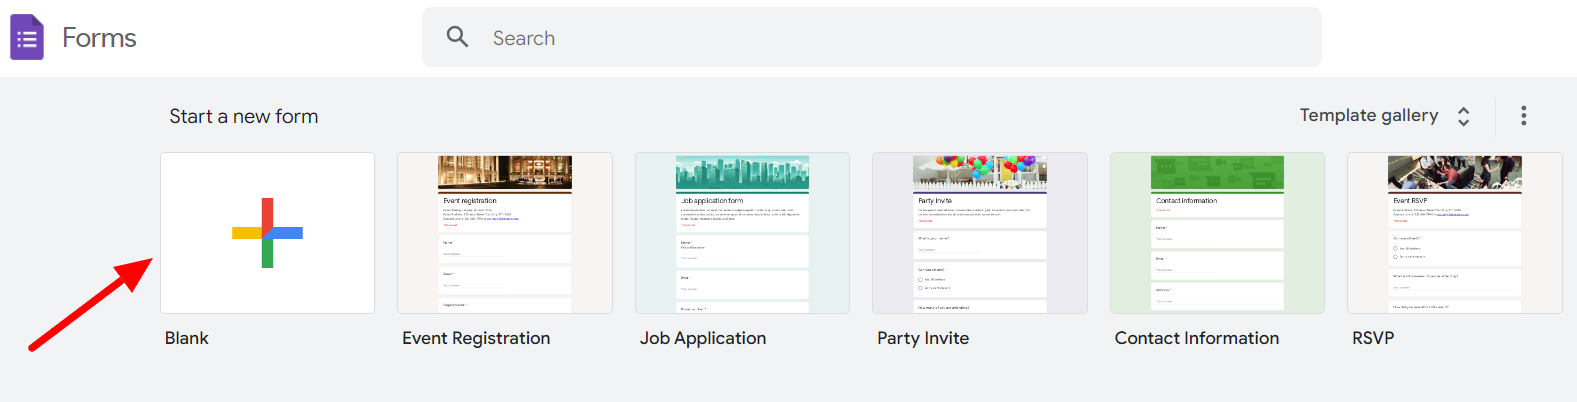
Task: Open the Job Application template thumbnail
Action: [742, 233]
